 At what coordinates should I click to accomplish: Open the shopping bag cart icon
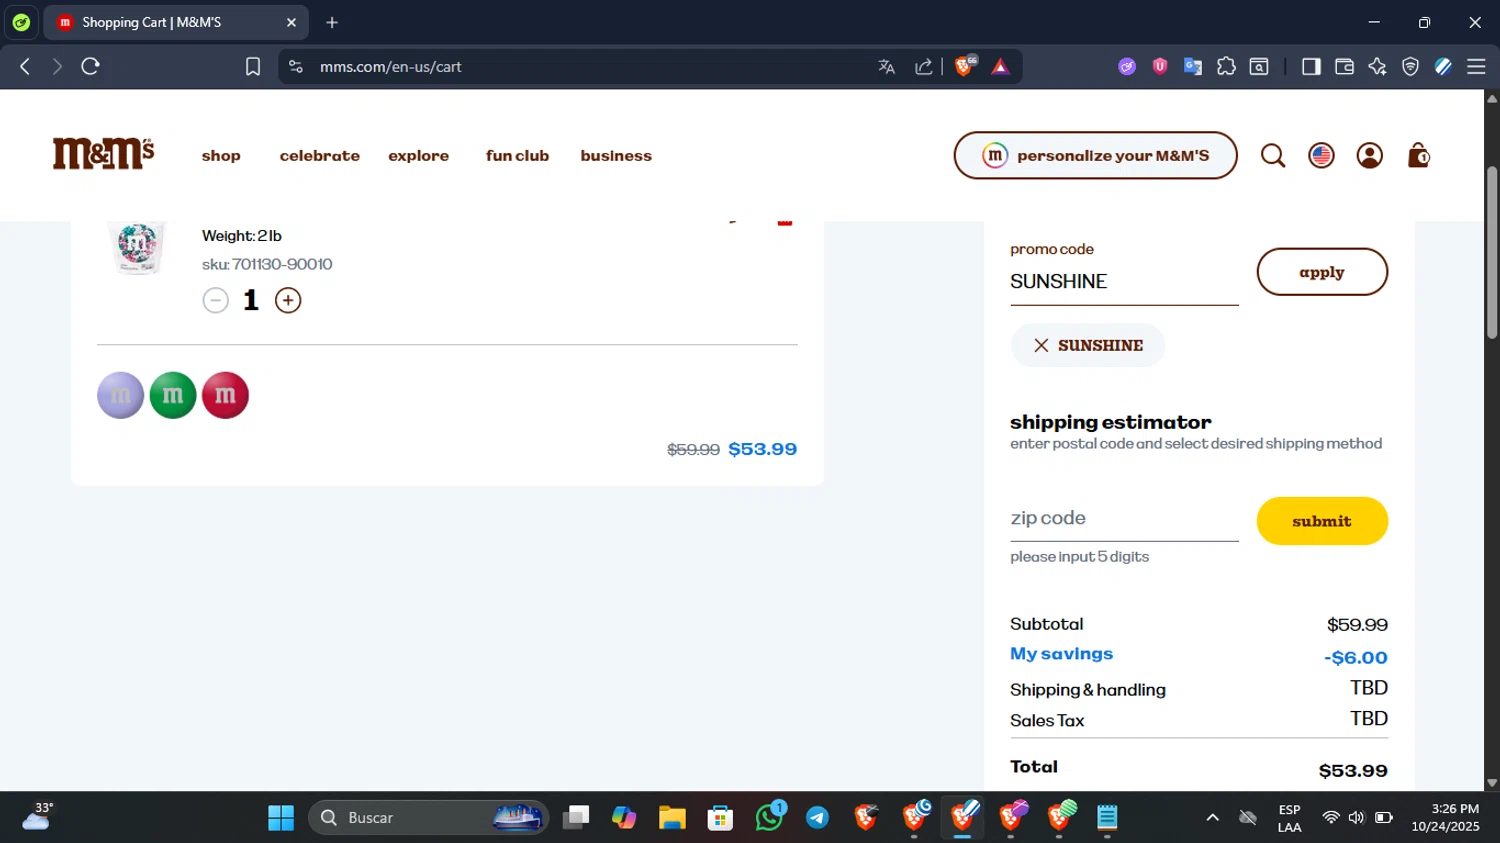[x=1418, y=156]
